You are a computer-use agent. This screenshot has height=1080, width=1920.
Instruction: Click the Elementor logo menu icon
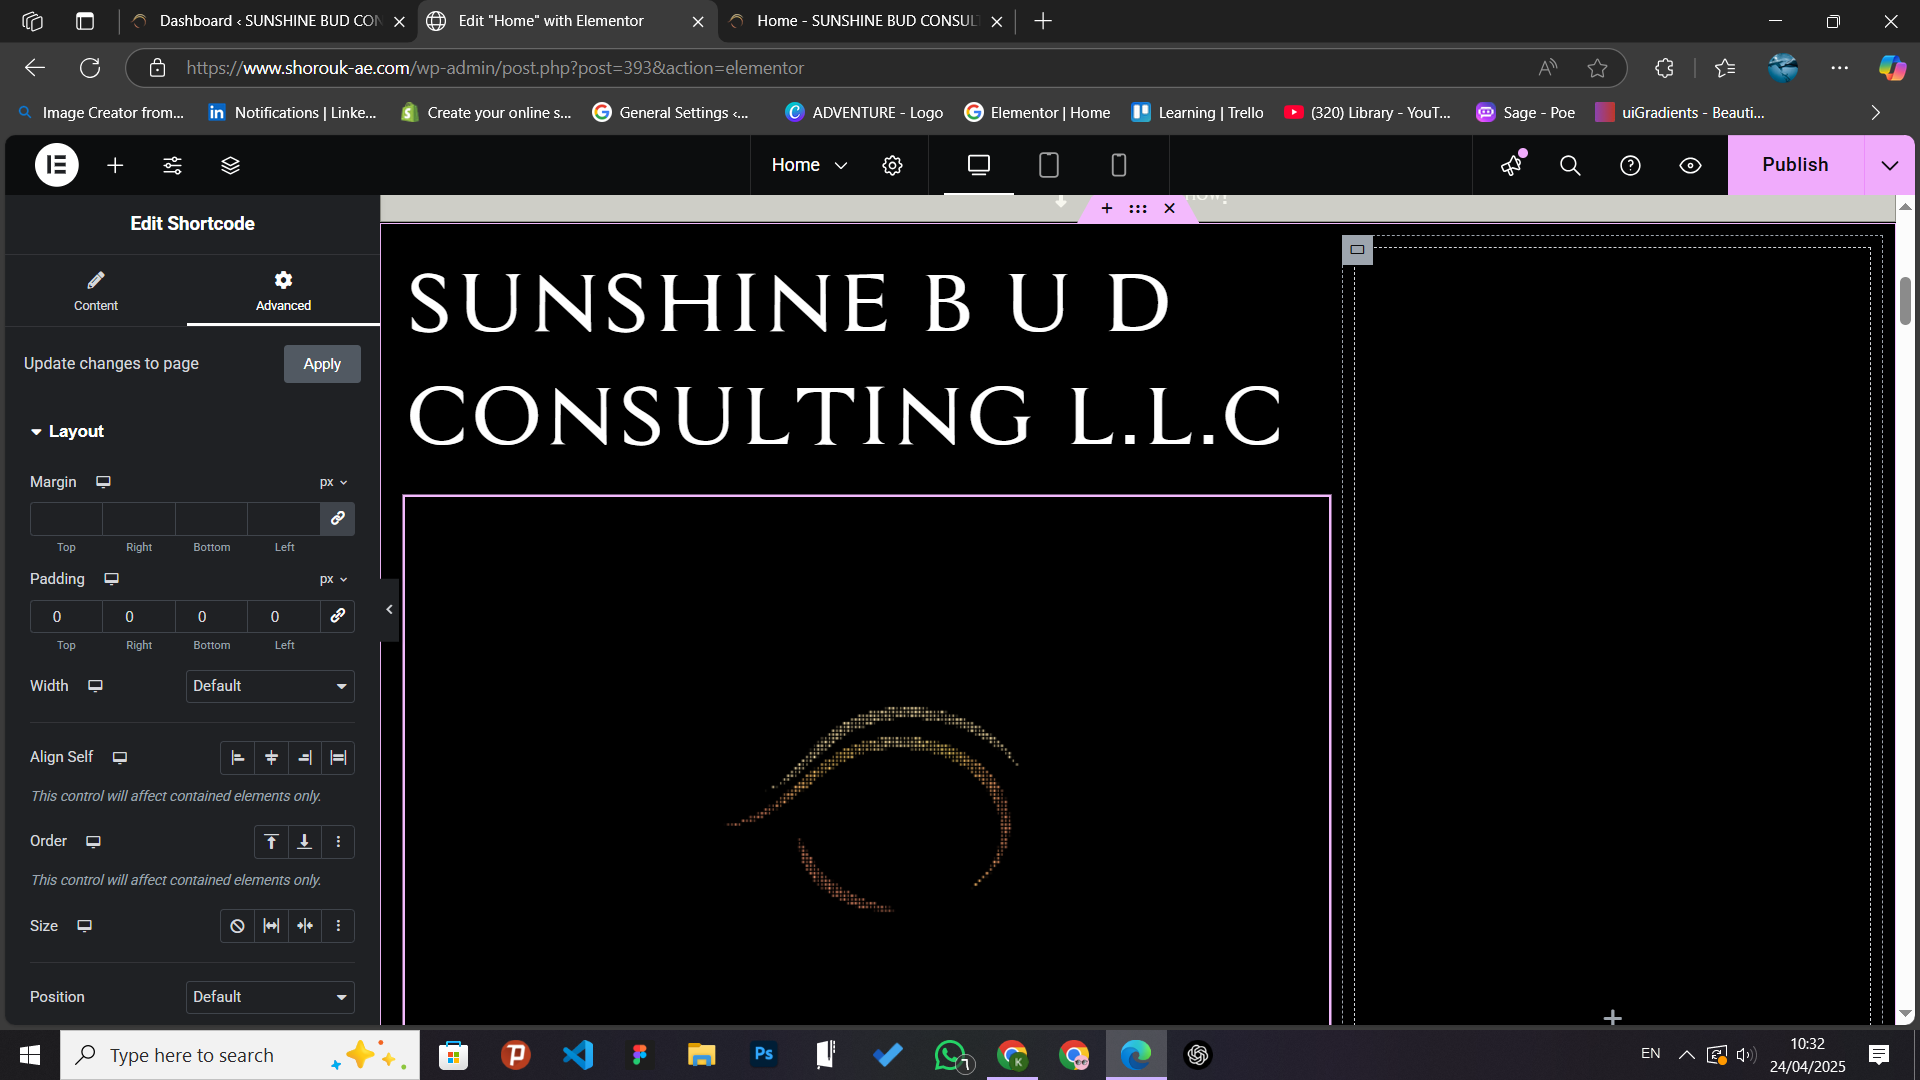(x=57, y=165)
